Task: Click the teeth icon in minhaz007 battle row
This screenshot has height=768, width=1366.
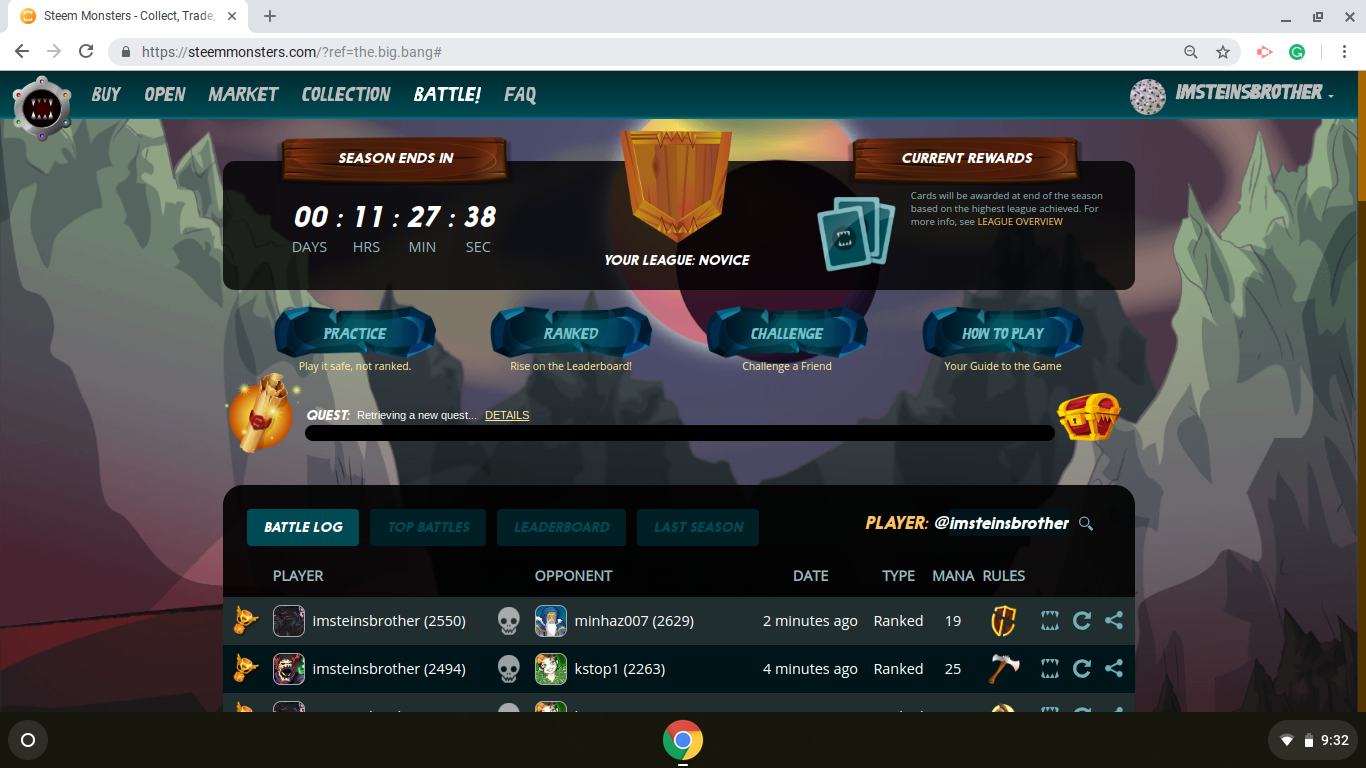Action: click(x=1050, y=621)
